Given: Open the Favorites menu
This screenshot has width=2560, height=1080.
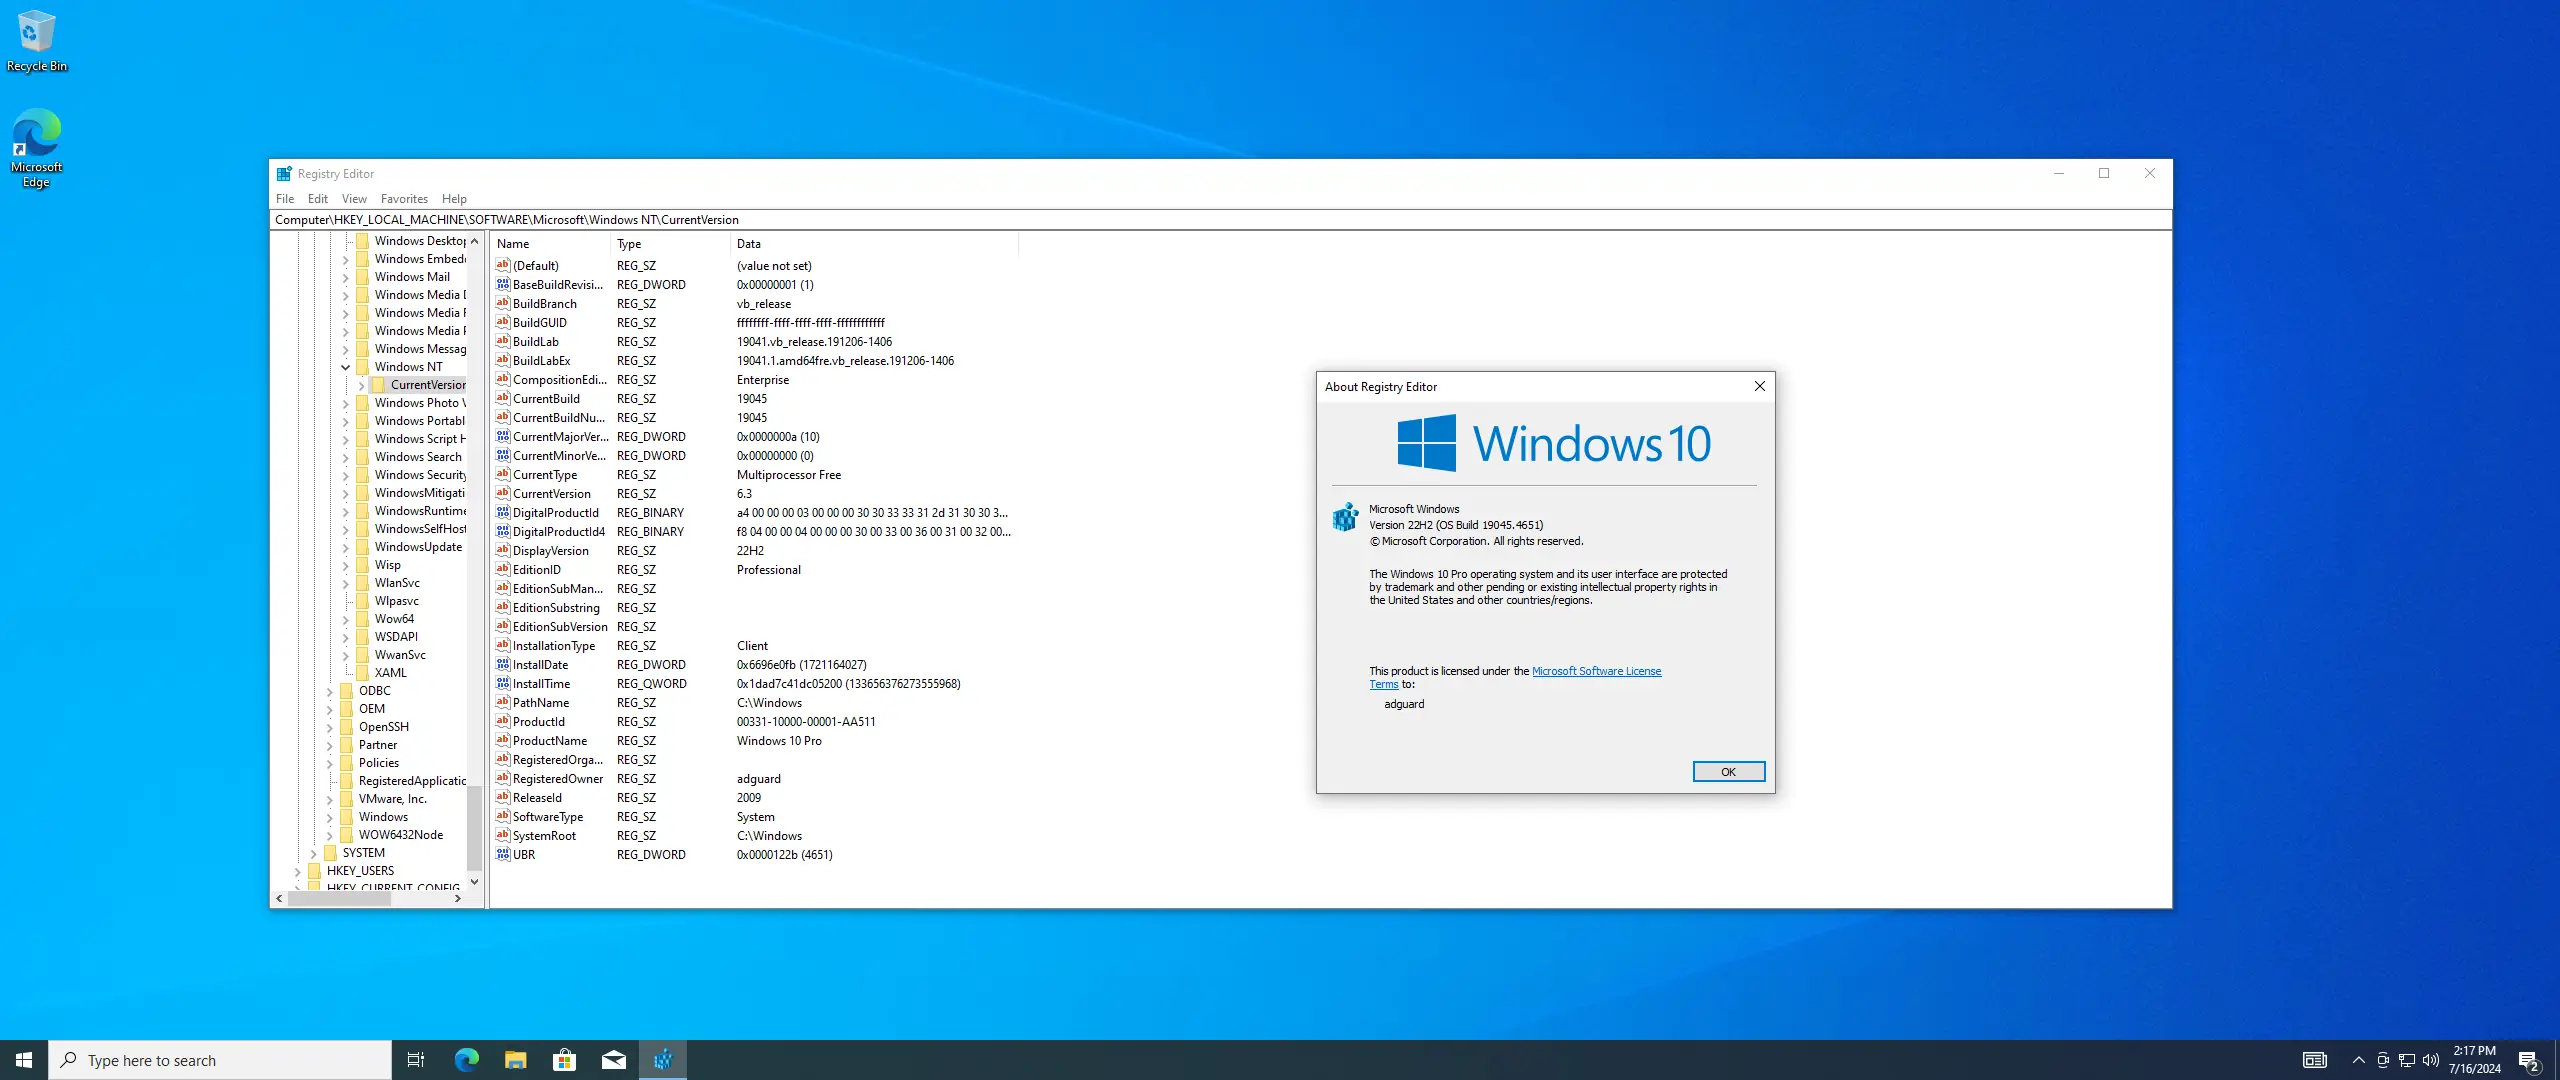Looking at the screenshot, I should (404, 199).
